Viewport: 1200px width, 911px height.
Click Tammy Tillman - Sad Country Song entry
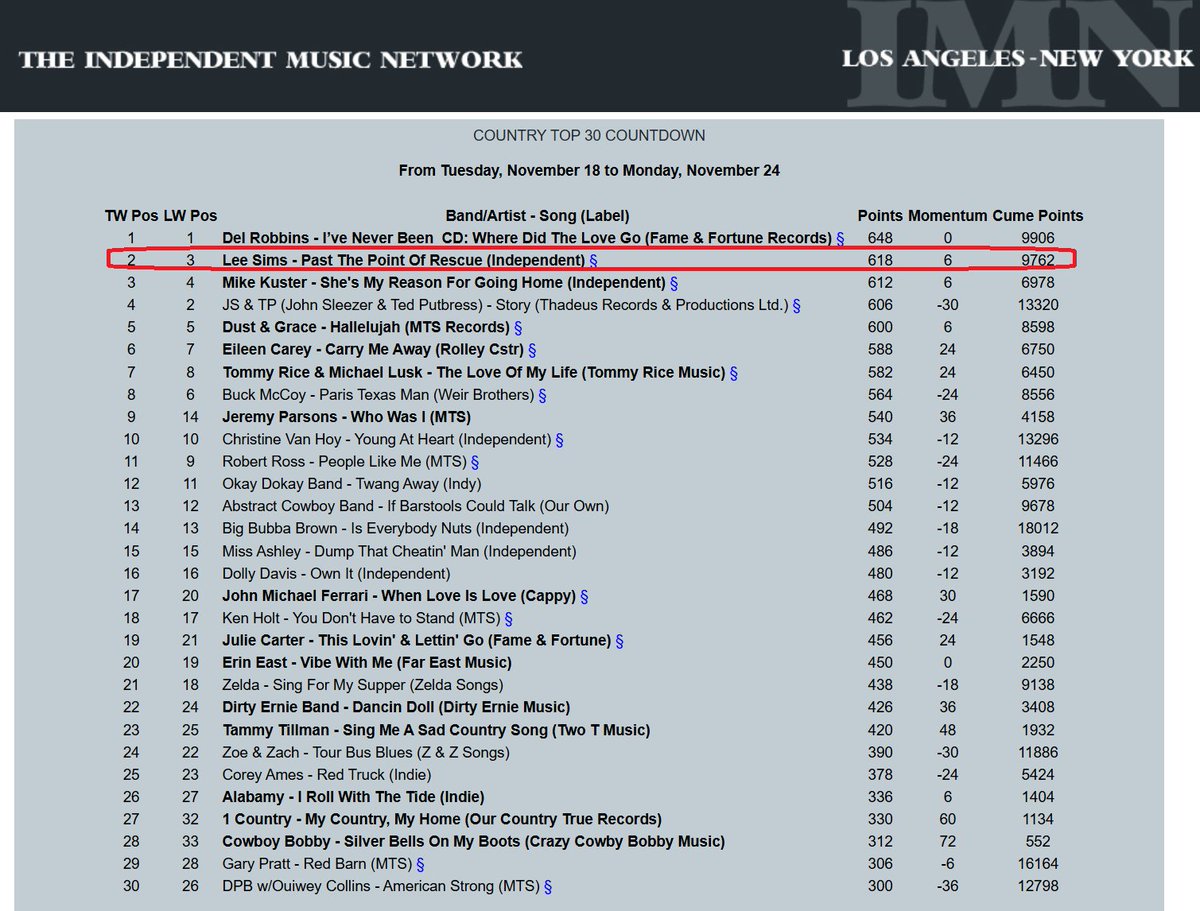pyautogui.click(x=436, y=730)
